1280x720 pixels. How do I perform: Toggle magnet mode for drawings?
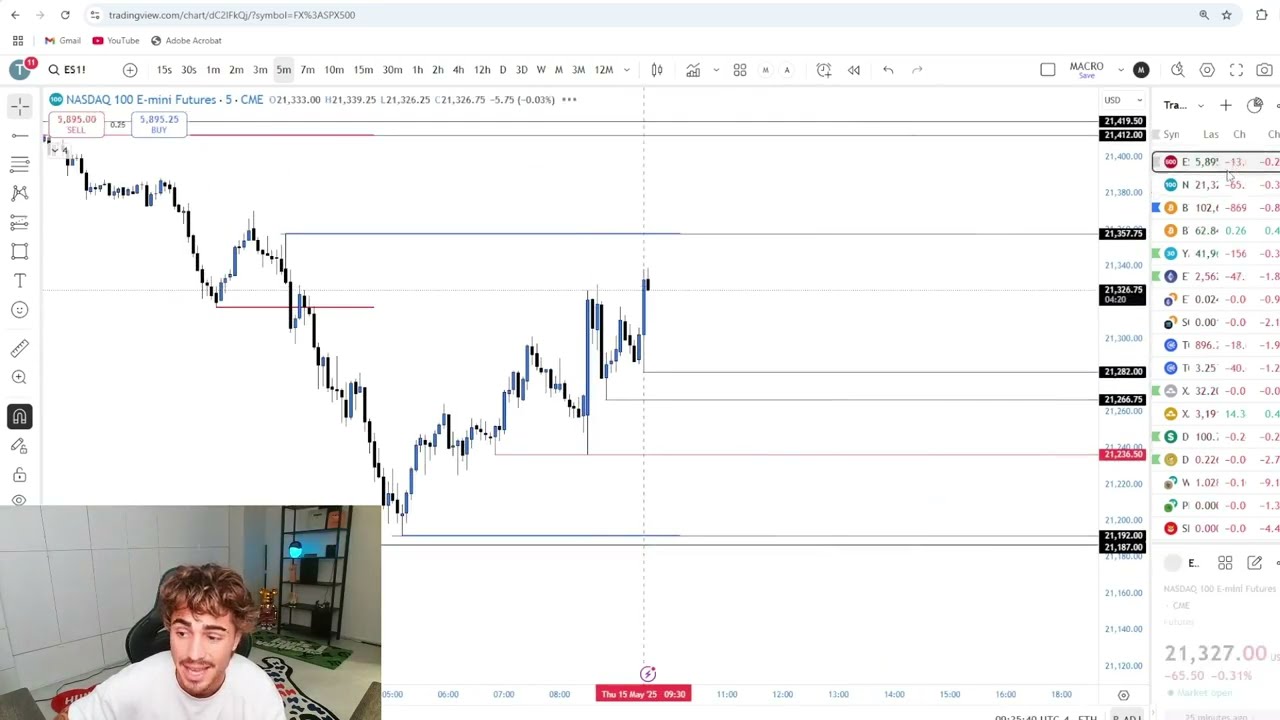pyautogui.click(x=20, y=416)
